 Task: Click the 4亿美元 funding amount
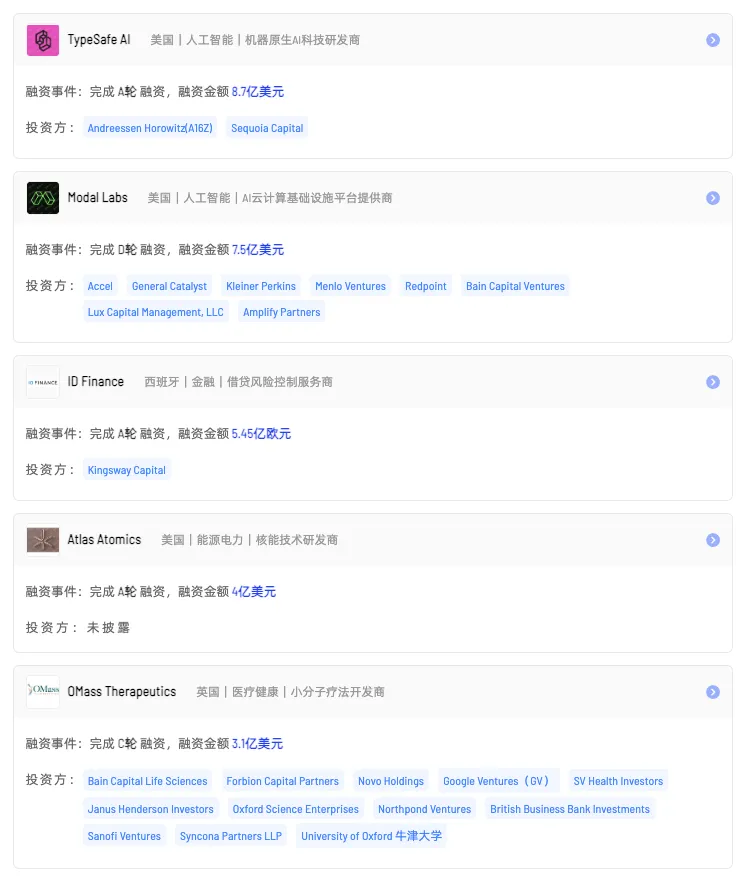pyautogui.click(x=254, y=591)
